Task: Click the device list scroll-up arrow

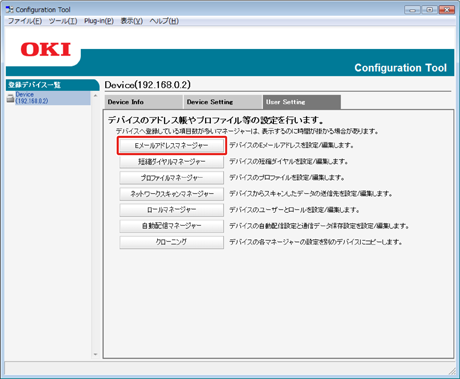Action: tap(95, 96)
